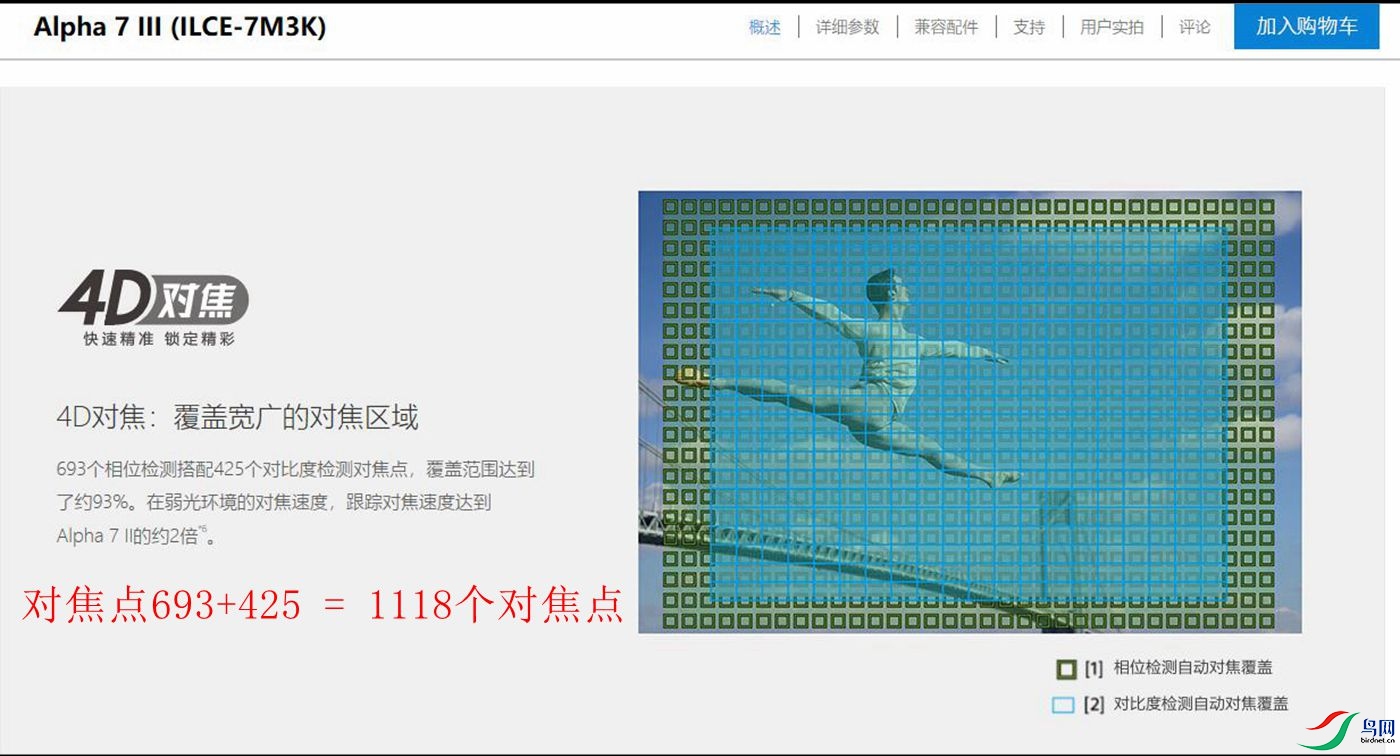Click the Alpha 7 III (ILCE-7M3K) title
Screen dimensions: 1400x756
(180, 27)
